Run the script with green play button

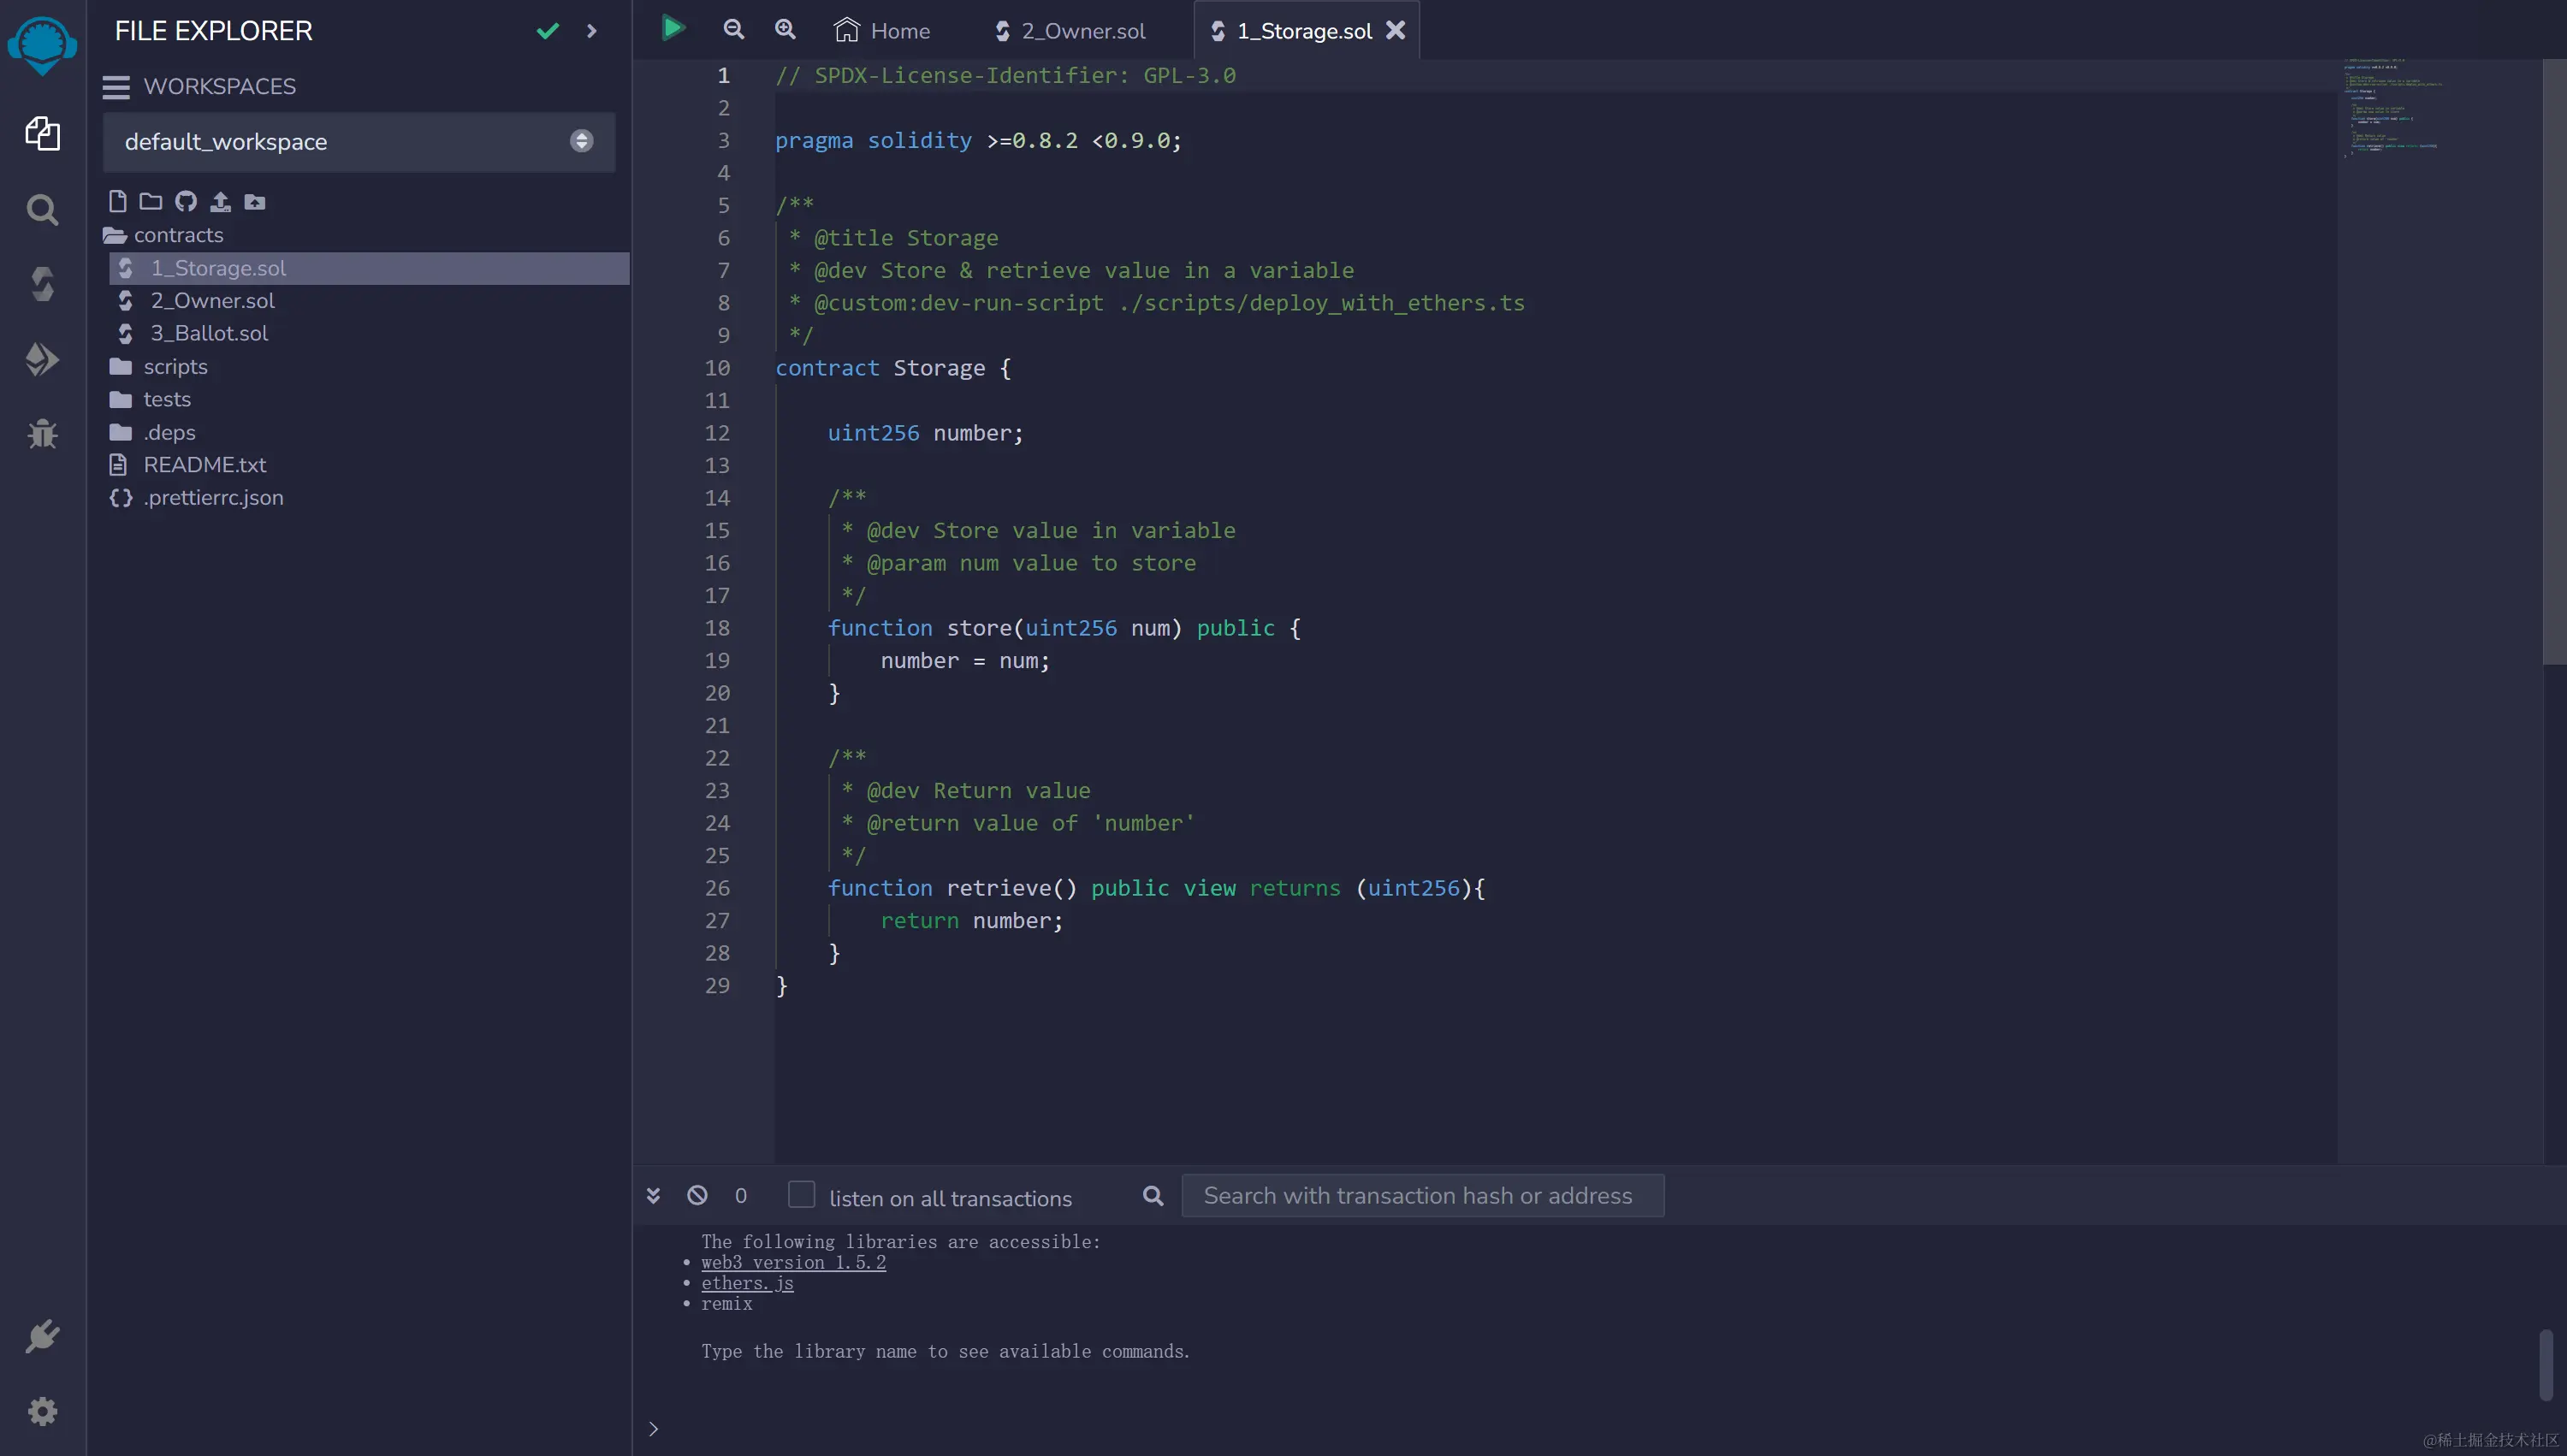pyautogui.click(x=673, y=29)
